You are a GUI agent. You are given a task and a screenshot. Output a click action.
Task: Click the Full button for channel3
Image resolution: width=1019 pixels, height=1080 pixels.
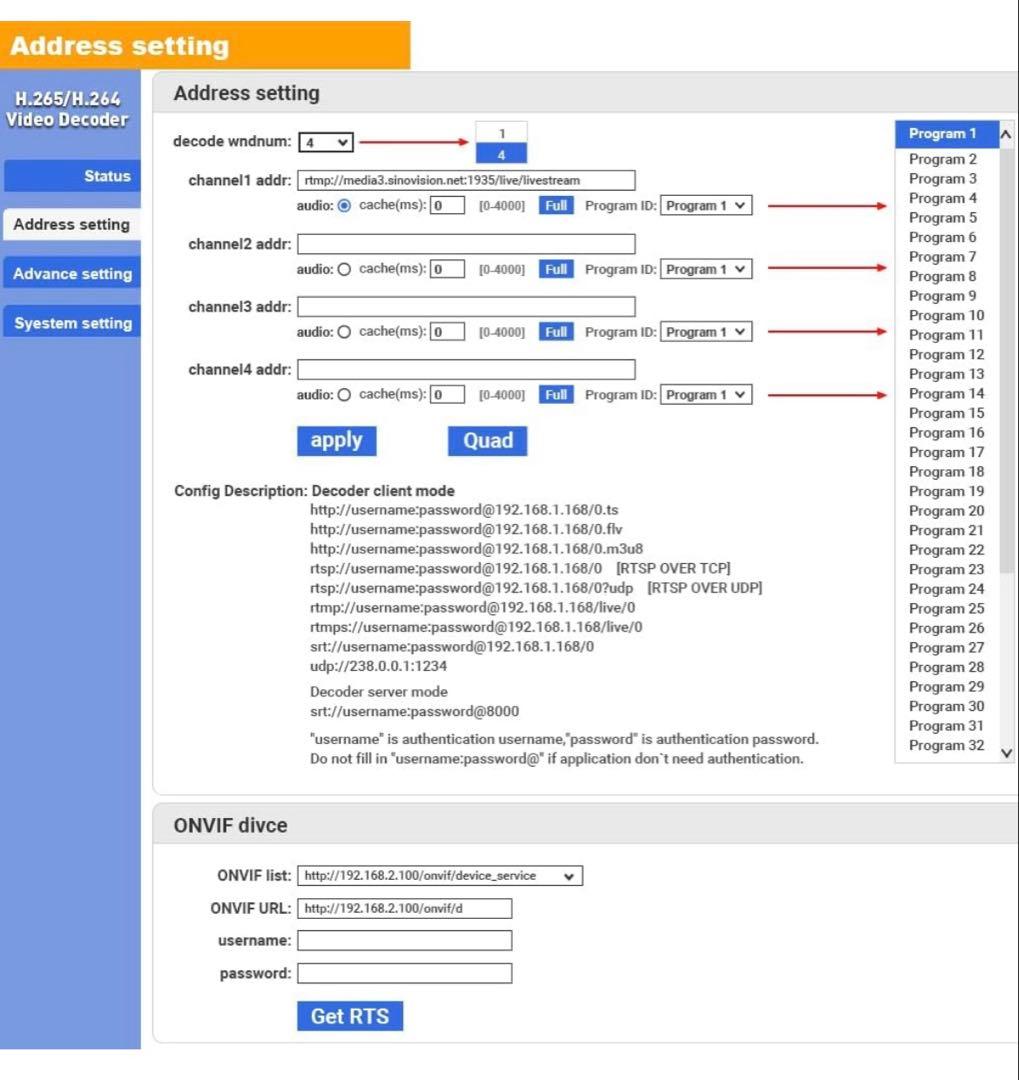[556, 332]
